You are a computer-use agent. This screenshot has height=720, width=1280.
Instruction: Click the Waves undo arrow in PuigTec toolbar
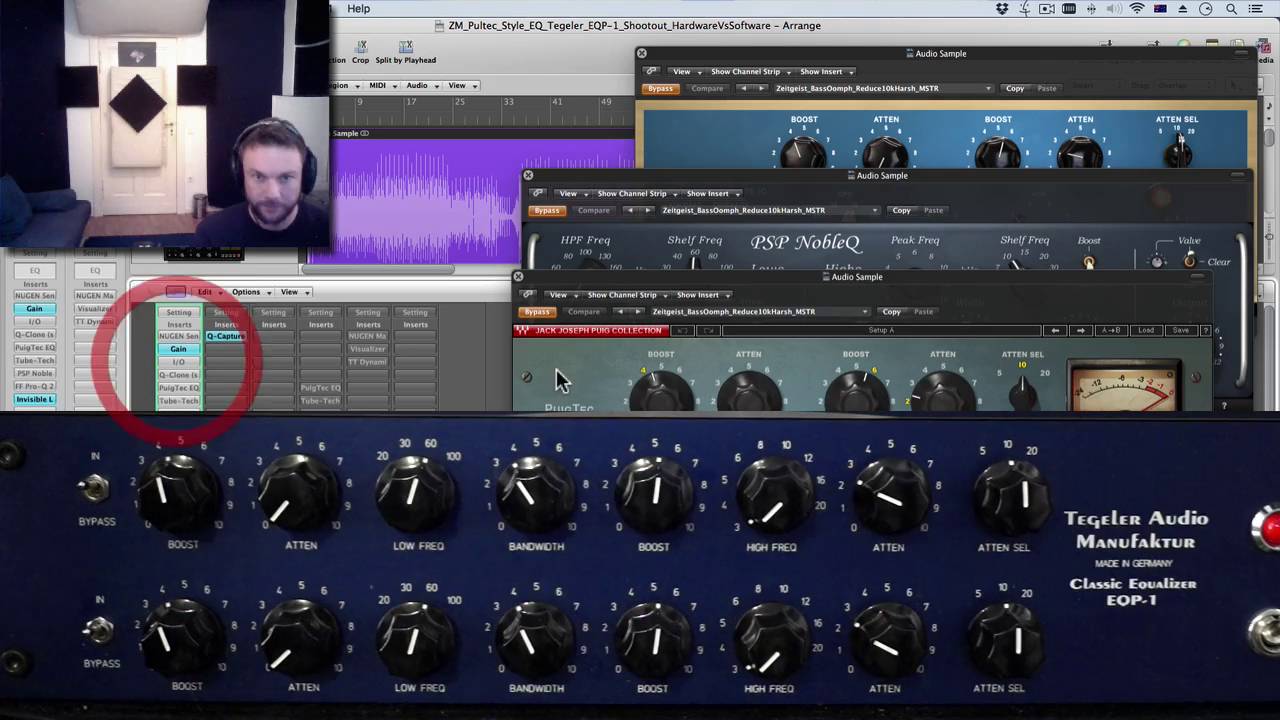click(683, 330)
